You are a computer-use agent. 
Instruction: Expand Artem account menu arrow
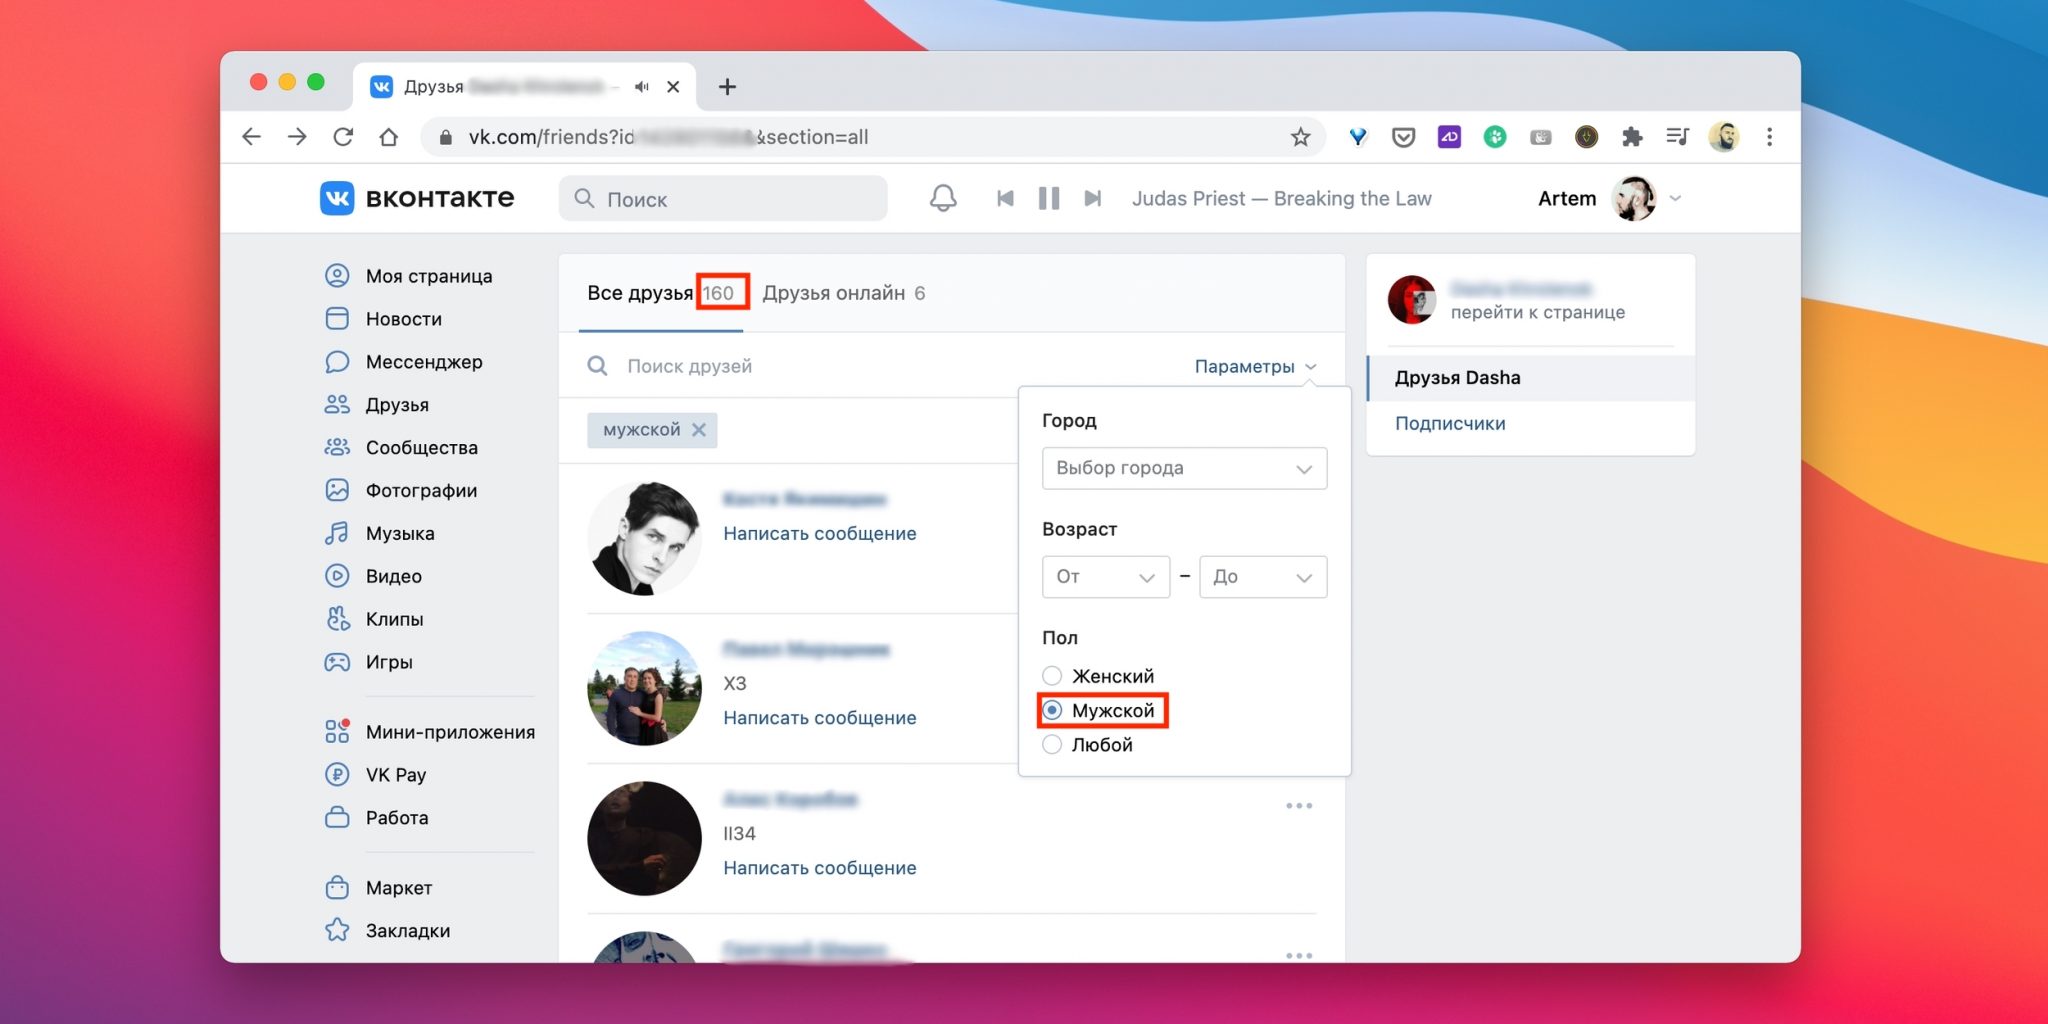coord(1676,198)
